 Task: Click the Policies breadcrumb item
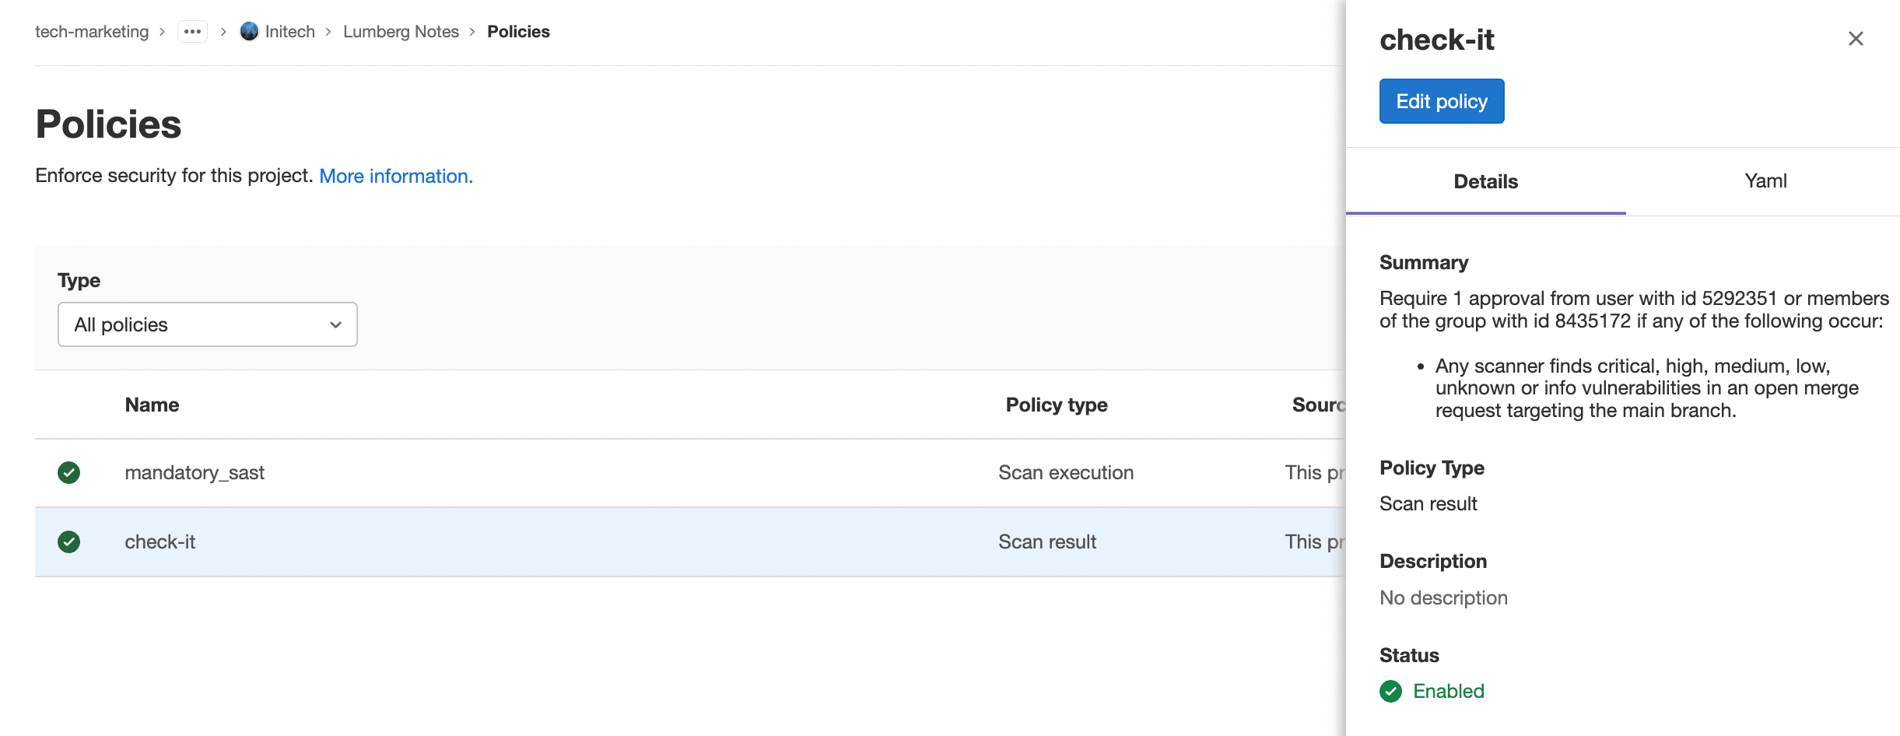tap(518, 32)
